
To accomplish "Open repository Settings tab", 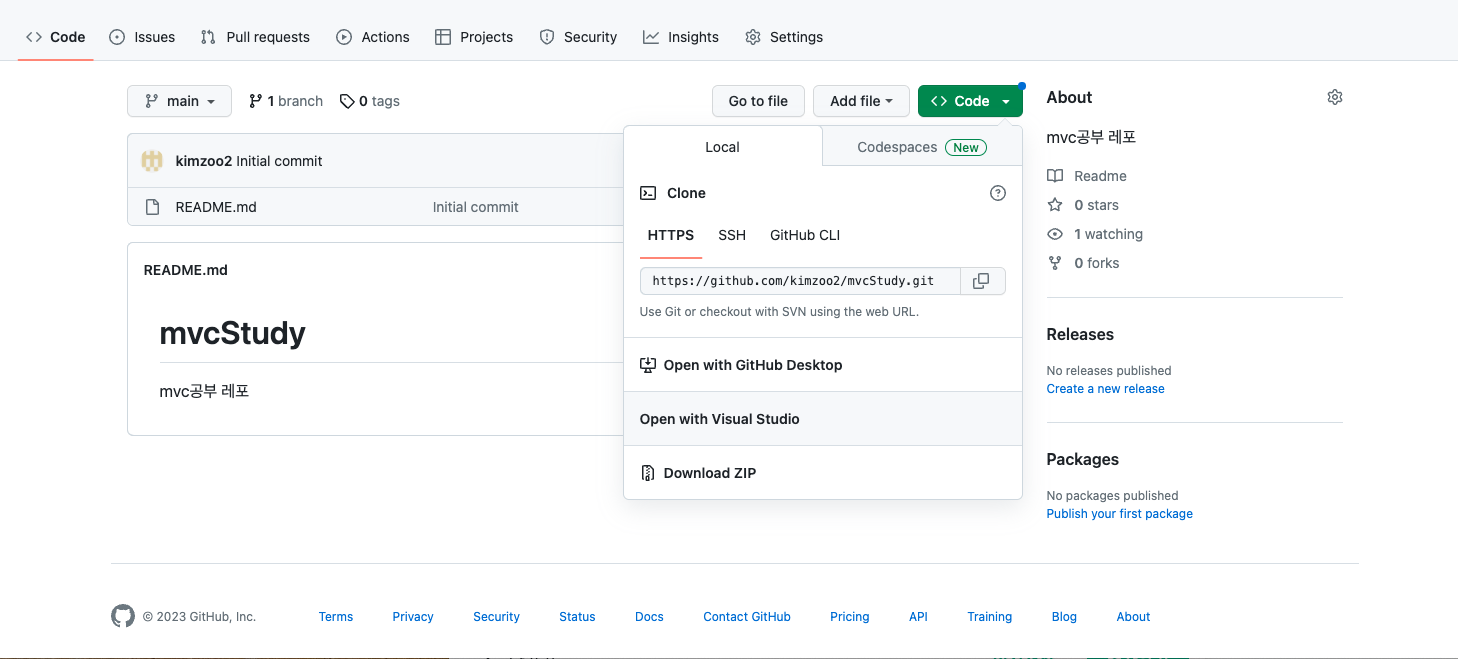I will (x=784, y=37).
